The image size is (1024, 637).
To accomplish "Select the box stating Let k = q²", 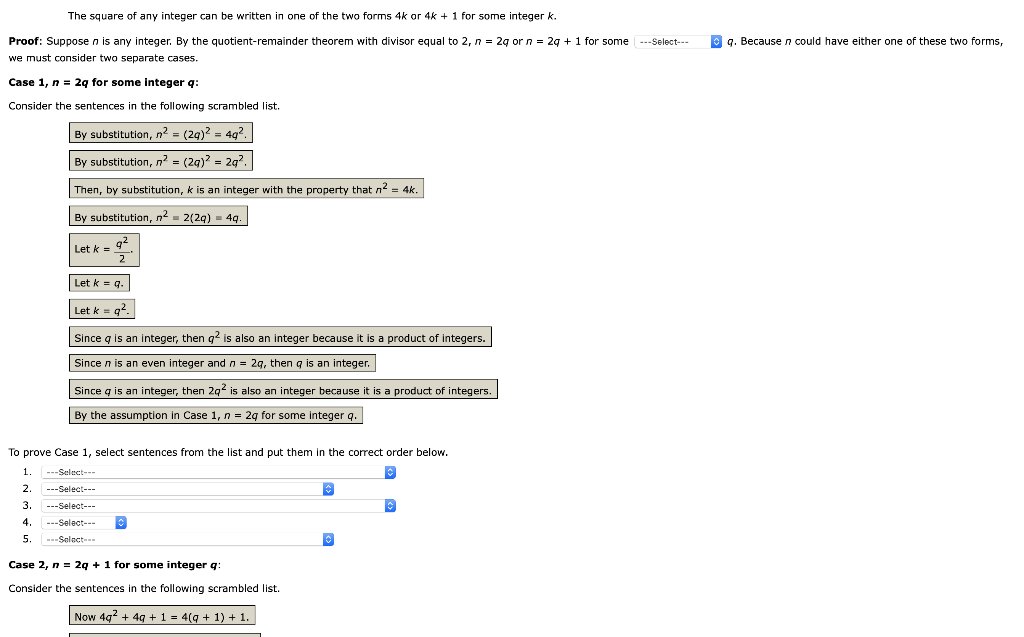I will tap(103, 309).
